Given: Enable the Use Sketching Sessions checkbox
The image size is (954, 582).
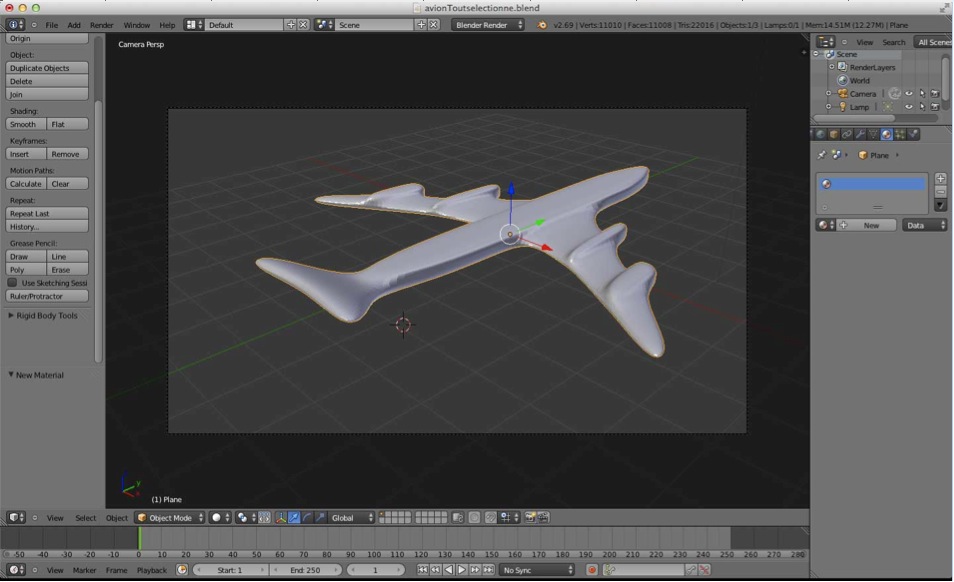Looking at the screenshot, I should tap(13, 283).
